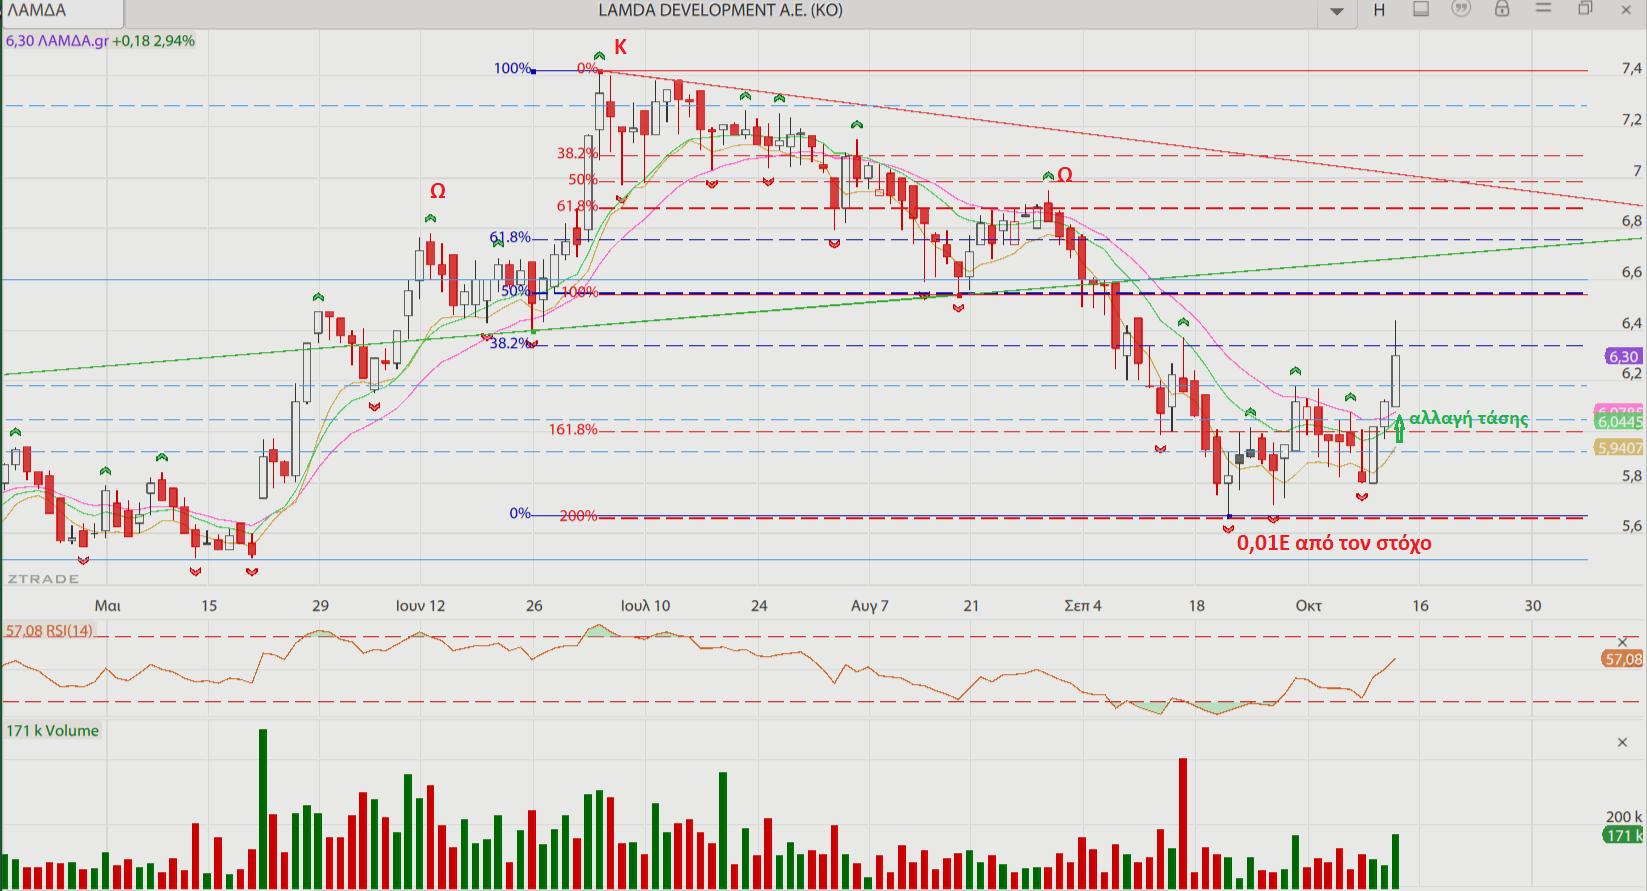Close the Volume indicator panel
The width and height of the screenshot is (1647, 891).
click(1623, 742)
